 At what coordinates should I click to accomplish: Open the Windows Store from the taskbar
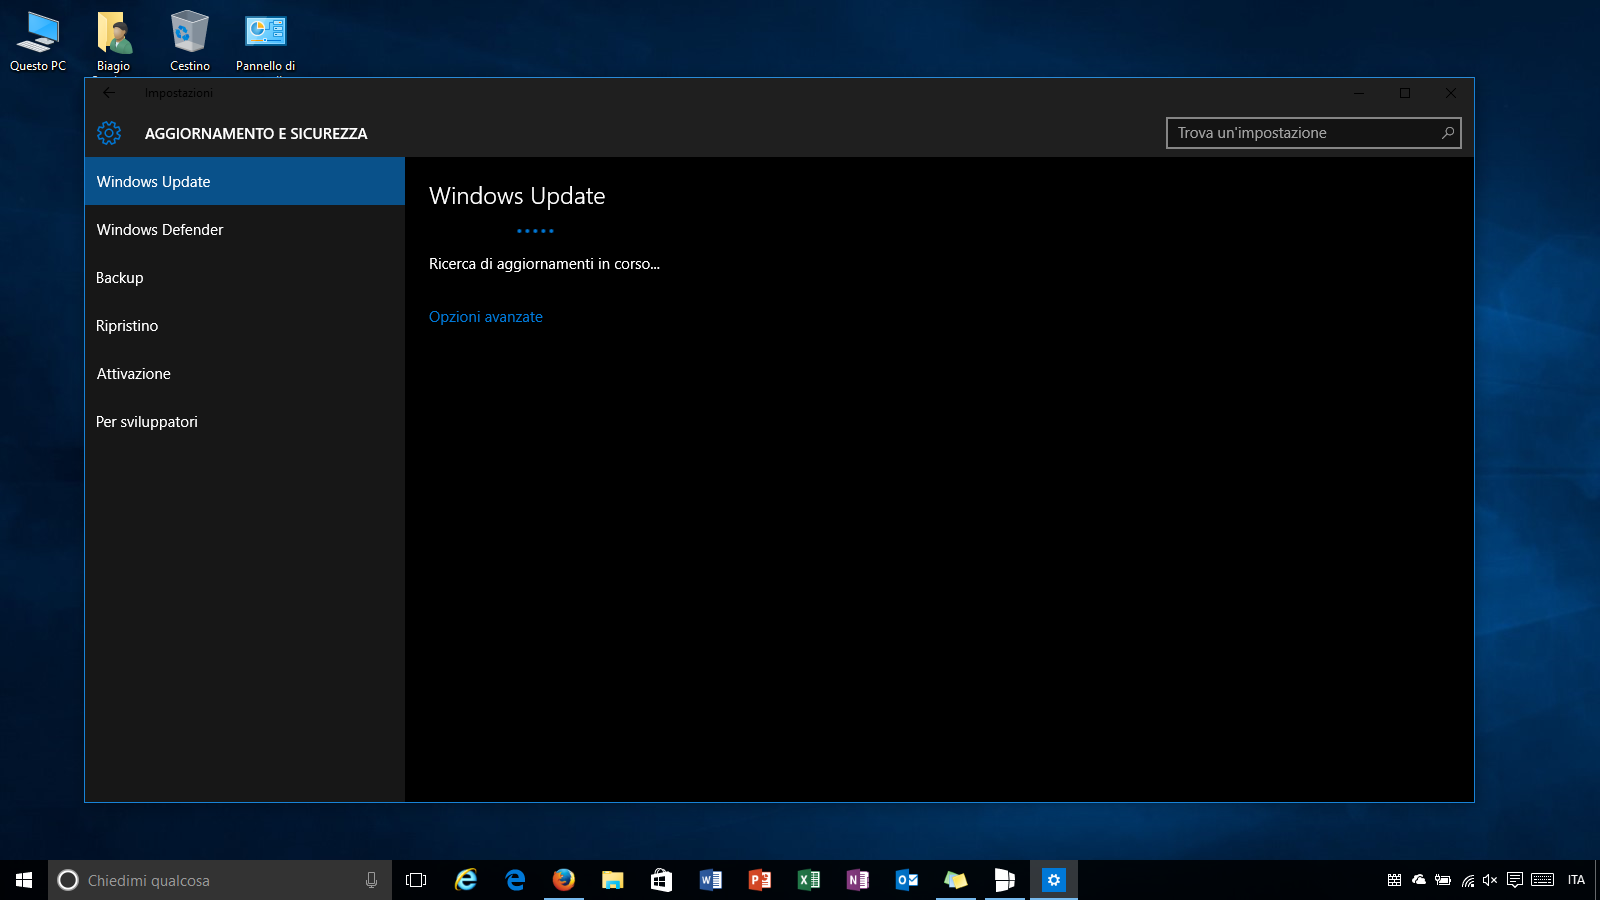pyautogui.click(x=662, y=880)
